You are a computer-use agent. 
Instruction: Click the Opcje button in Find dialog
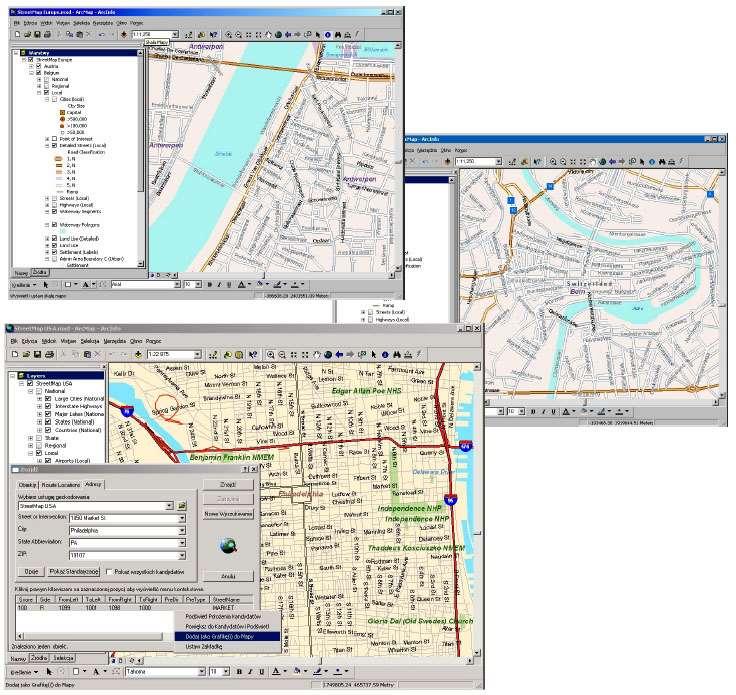tap(31, 572)
